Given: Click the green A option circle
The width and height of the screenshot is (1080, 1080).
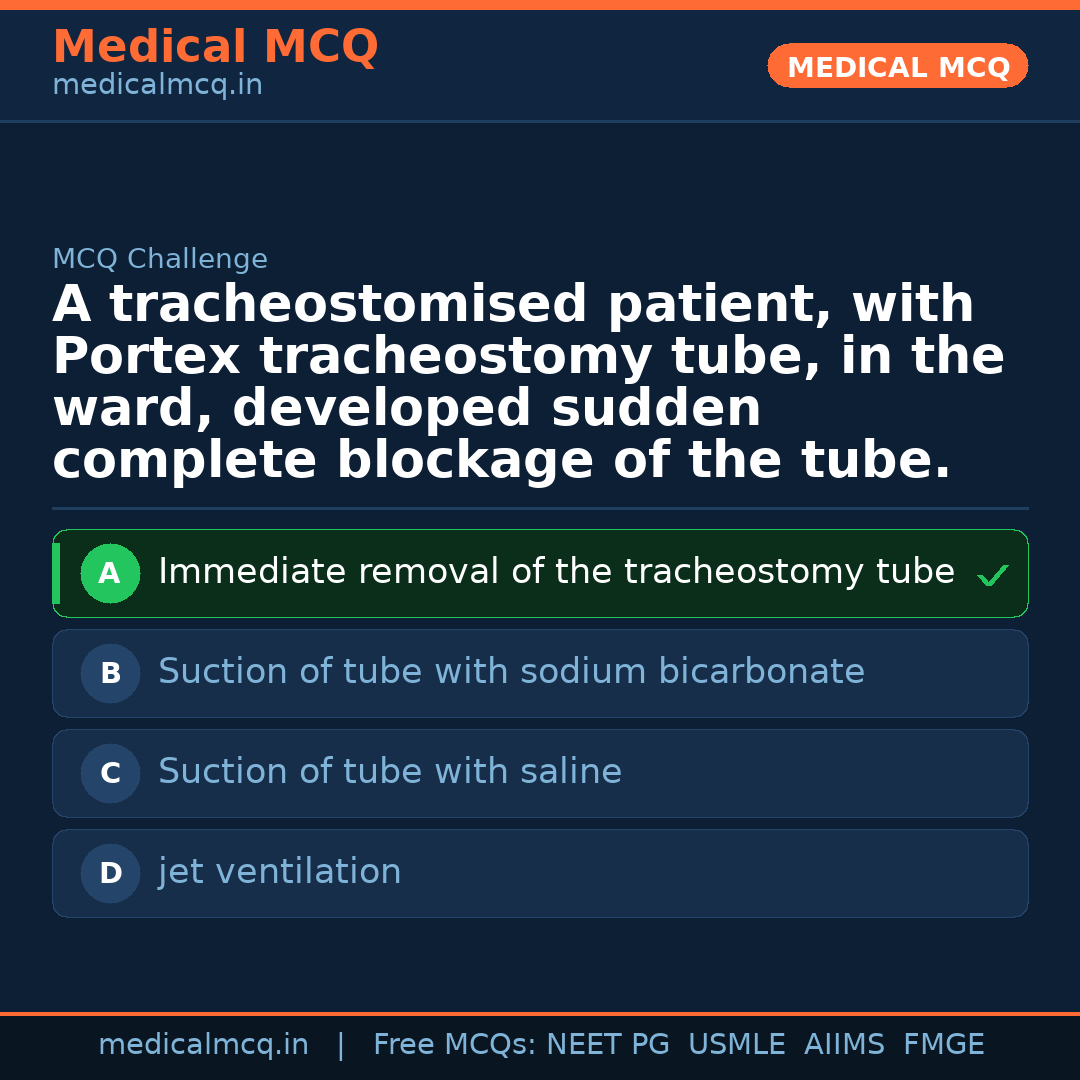Looking at the screenshot, I should point(110,574).
